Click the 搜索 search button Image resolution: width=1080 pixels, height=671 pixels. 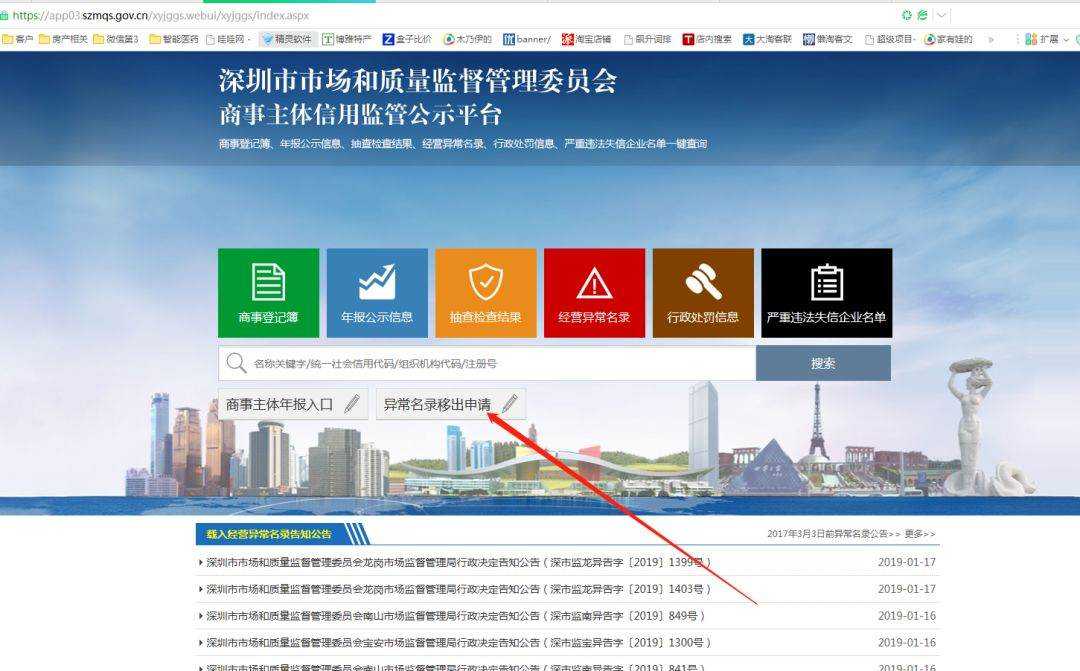click(823, 363)
